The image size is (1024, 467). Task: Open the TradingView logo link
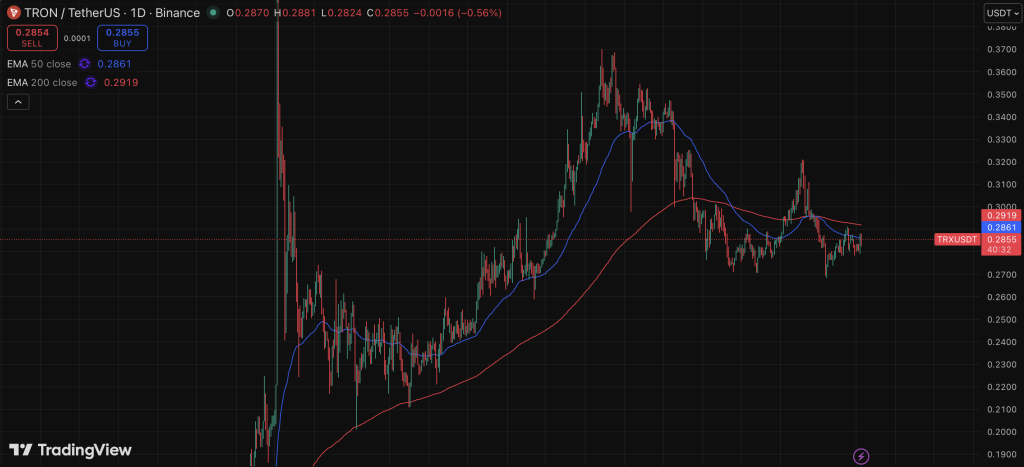pyautogui.click(x=70, y=450)
